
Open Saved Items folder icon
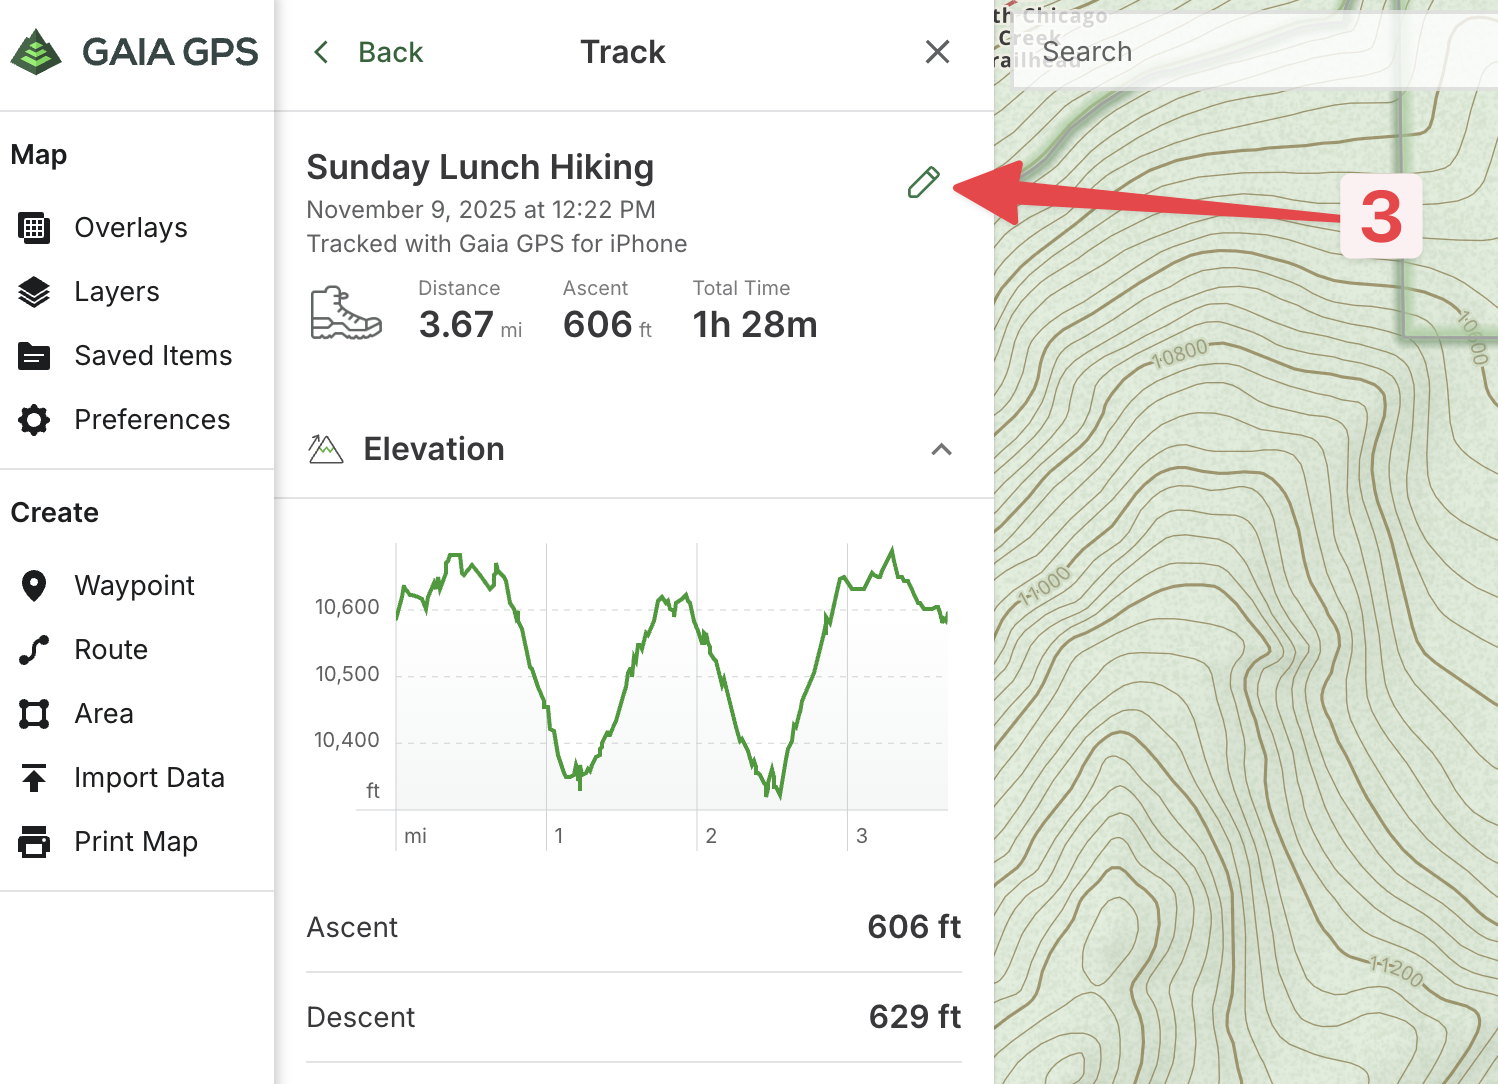(34, 356)
